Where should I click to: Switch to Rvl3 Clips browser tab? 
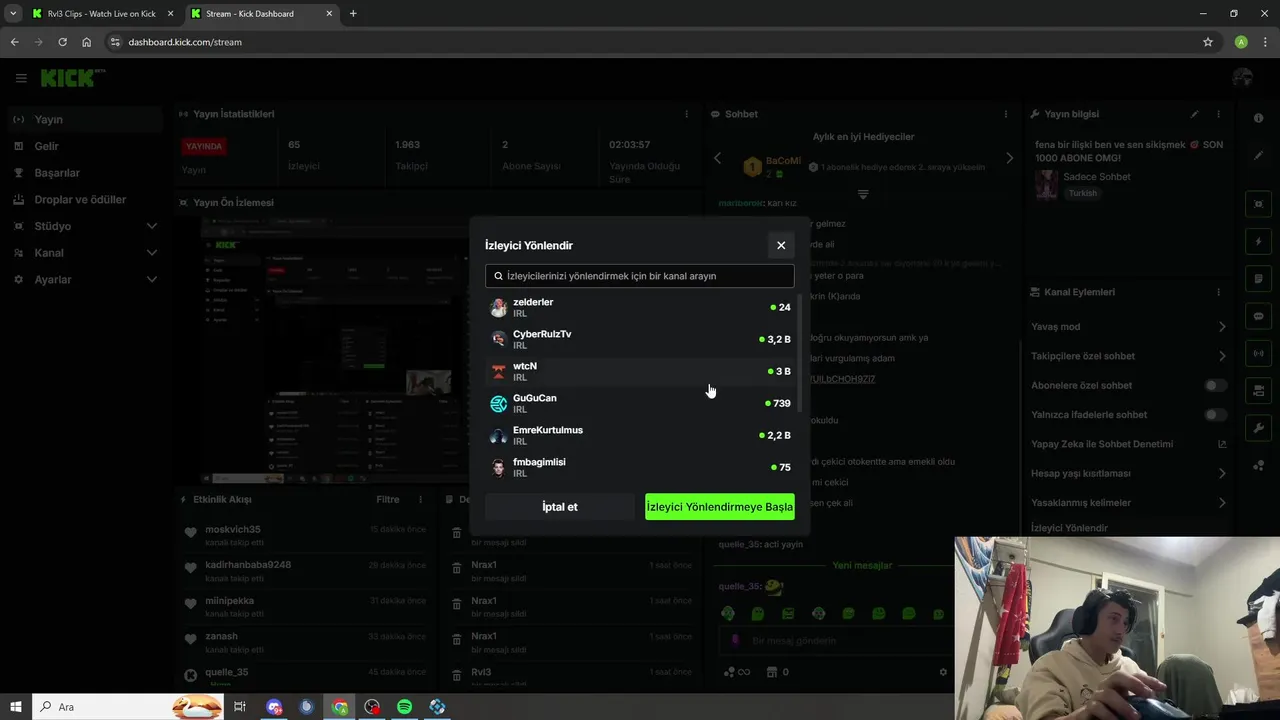[102, 14]
